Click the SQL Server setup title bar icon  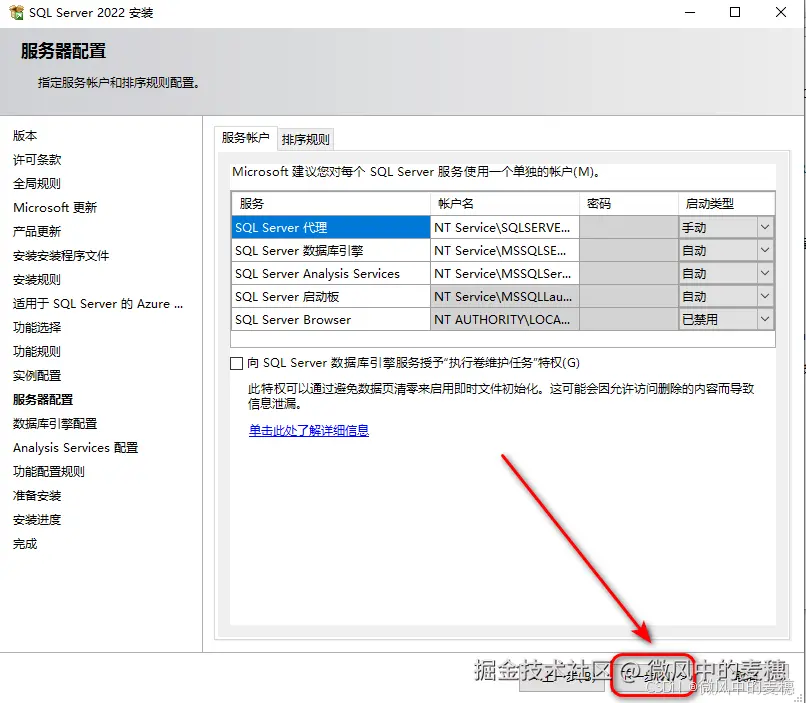[x=16, y=12]
